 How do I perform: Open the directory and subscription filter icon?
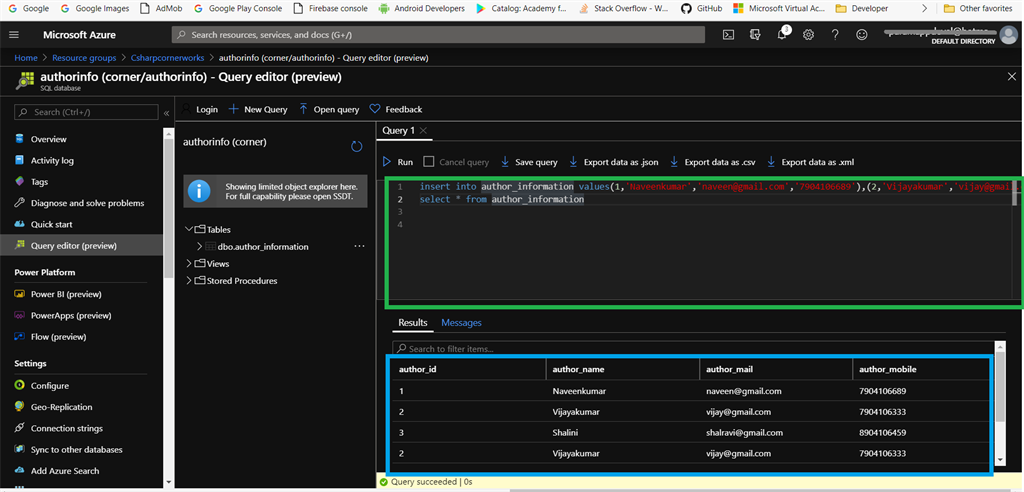coord(755,35)
